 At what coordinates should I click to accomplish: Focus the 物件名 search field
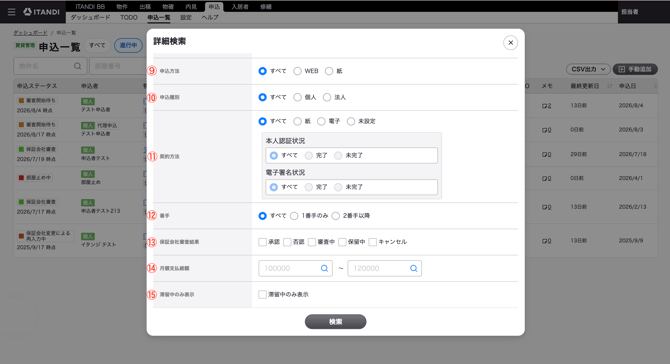pyautogui.click(x=50, y=66)
